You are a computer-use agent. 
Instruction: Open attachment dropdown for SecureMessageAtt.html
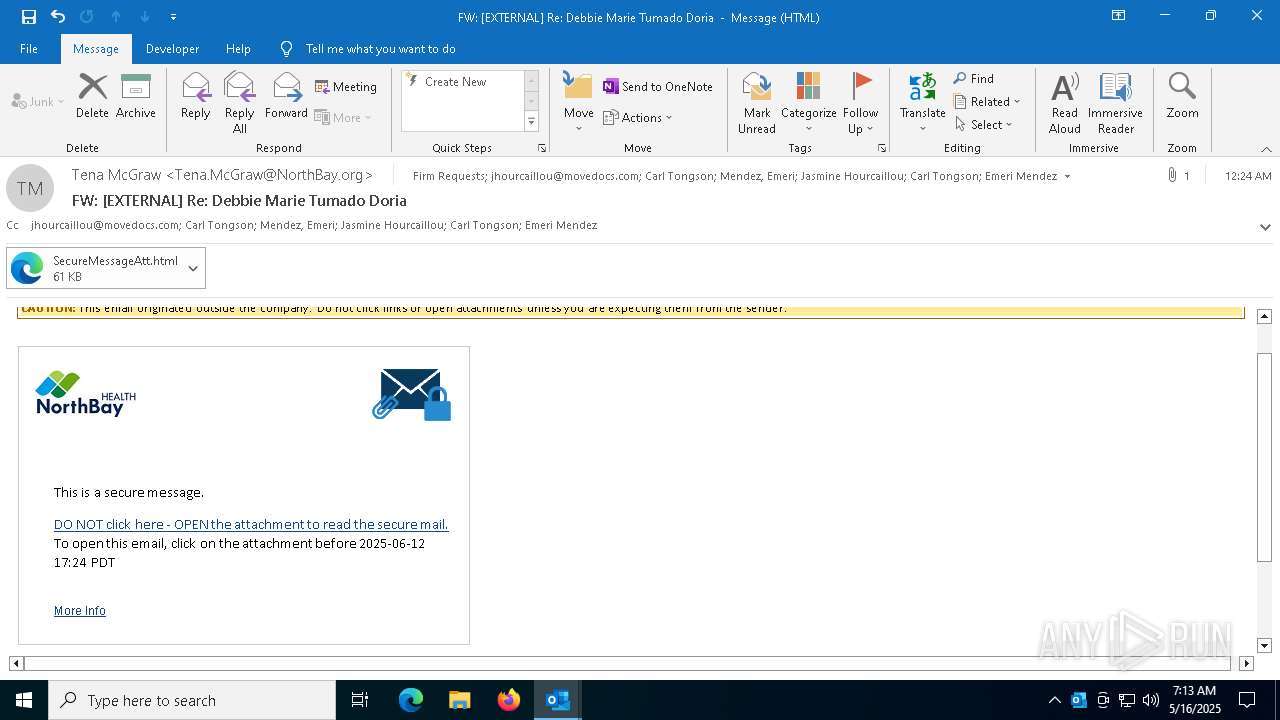point(193,268)
